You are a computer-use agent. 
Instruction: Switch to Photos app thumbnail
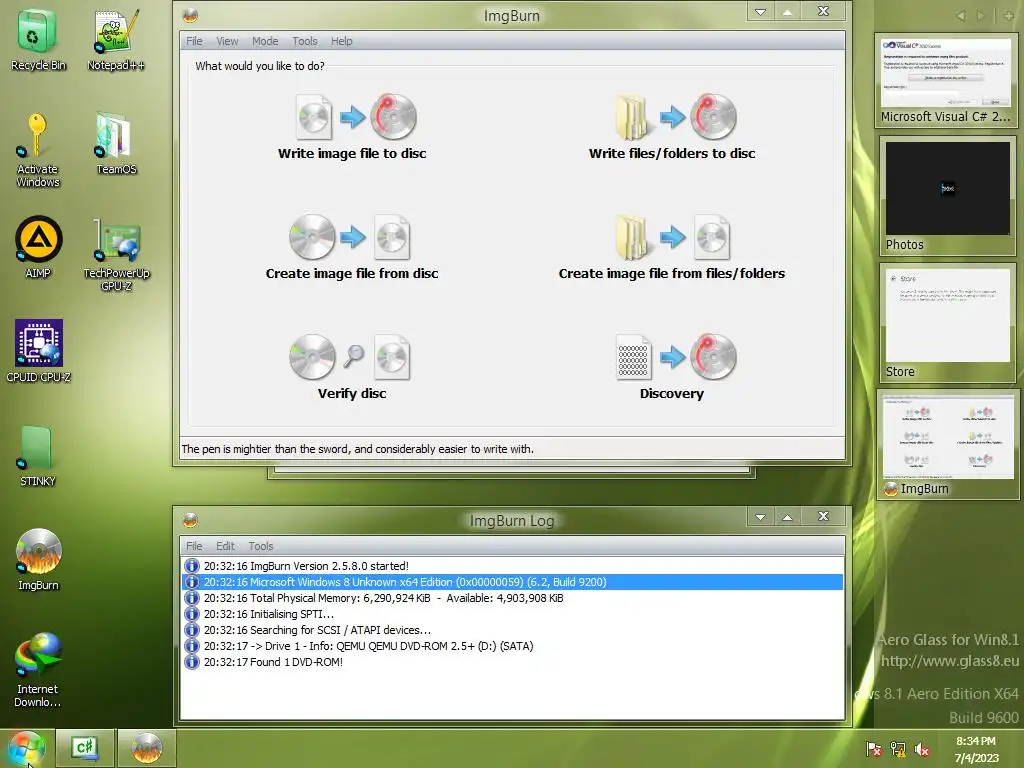[947, 196]
